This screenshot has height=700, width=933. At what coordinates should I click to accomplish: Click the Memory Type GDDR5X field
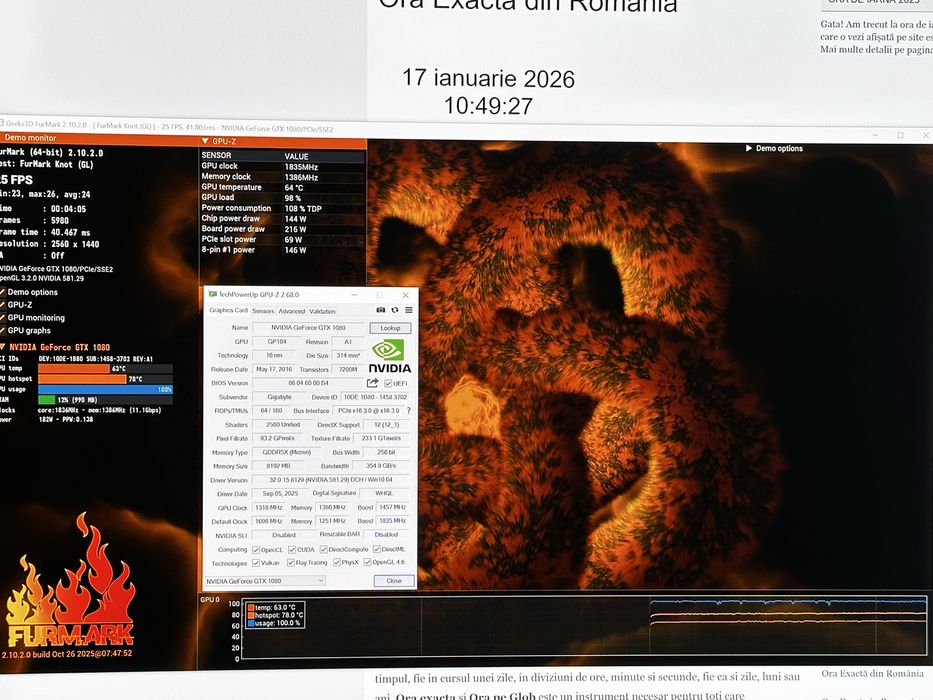287,452
